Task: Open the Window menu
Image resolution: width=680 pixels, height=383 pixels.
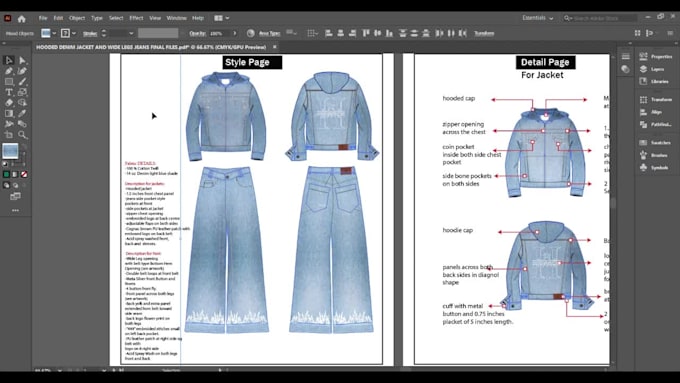Action: pos(177,18)
